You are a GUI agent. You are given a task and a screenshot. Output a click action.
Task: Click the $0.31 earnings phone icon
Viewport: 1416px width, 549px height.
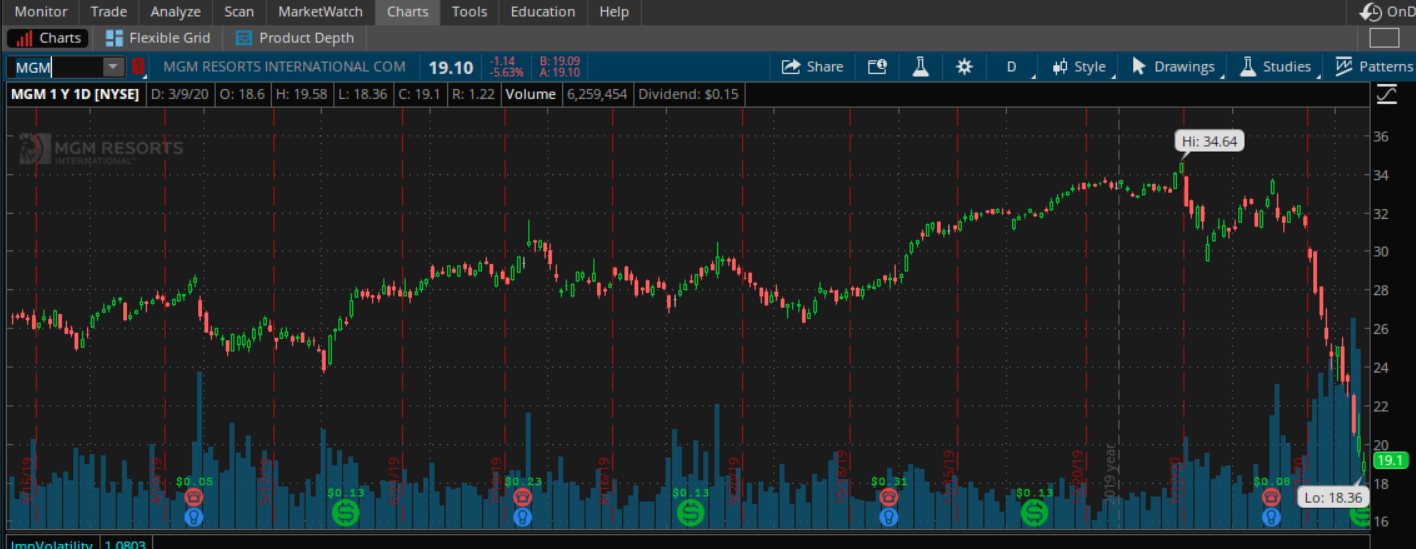[888, 497]
